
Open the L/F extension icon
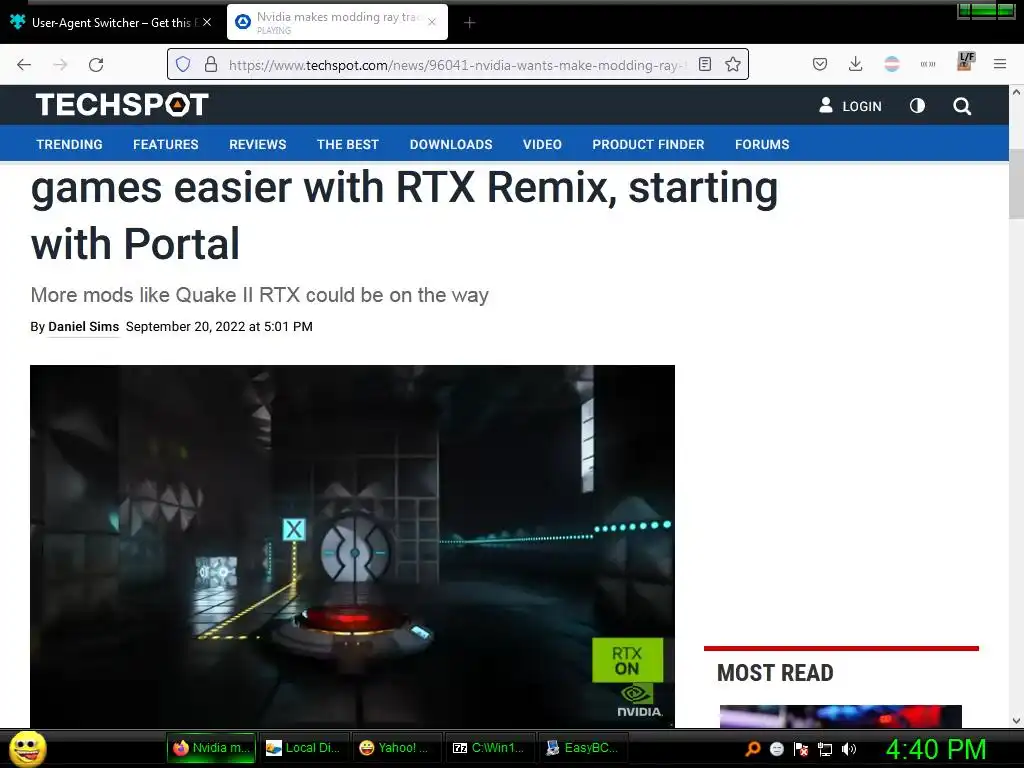pos(965,61)
